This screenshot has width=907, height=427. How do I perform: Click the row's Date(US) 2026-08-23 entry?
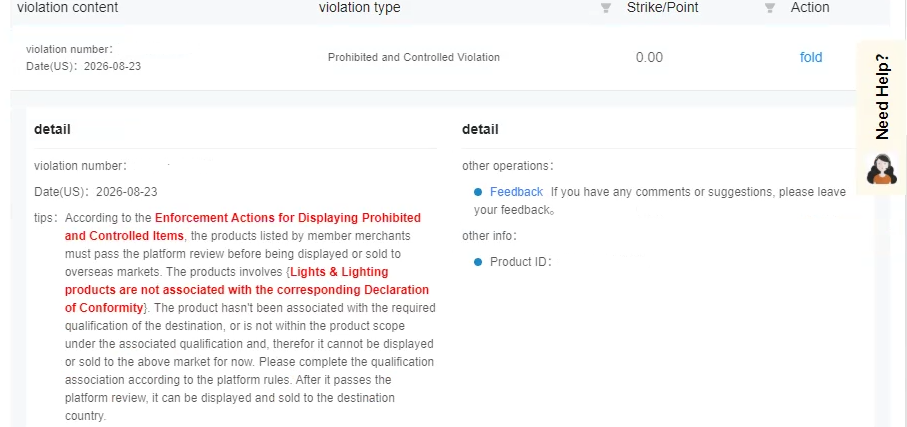tap(83, 67)
